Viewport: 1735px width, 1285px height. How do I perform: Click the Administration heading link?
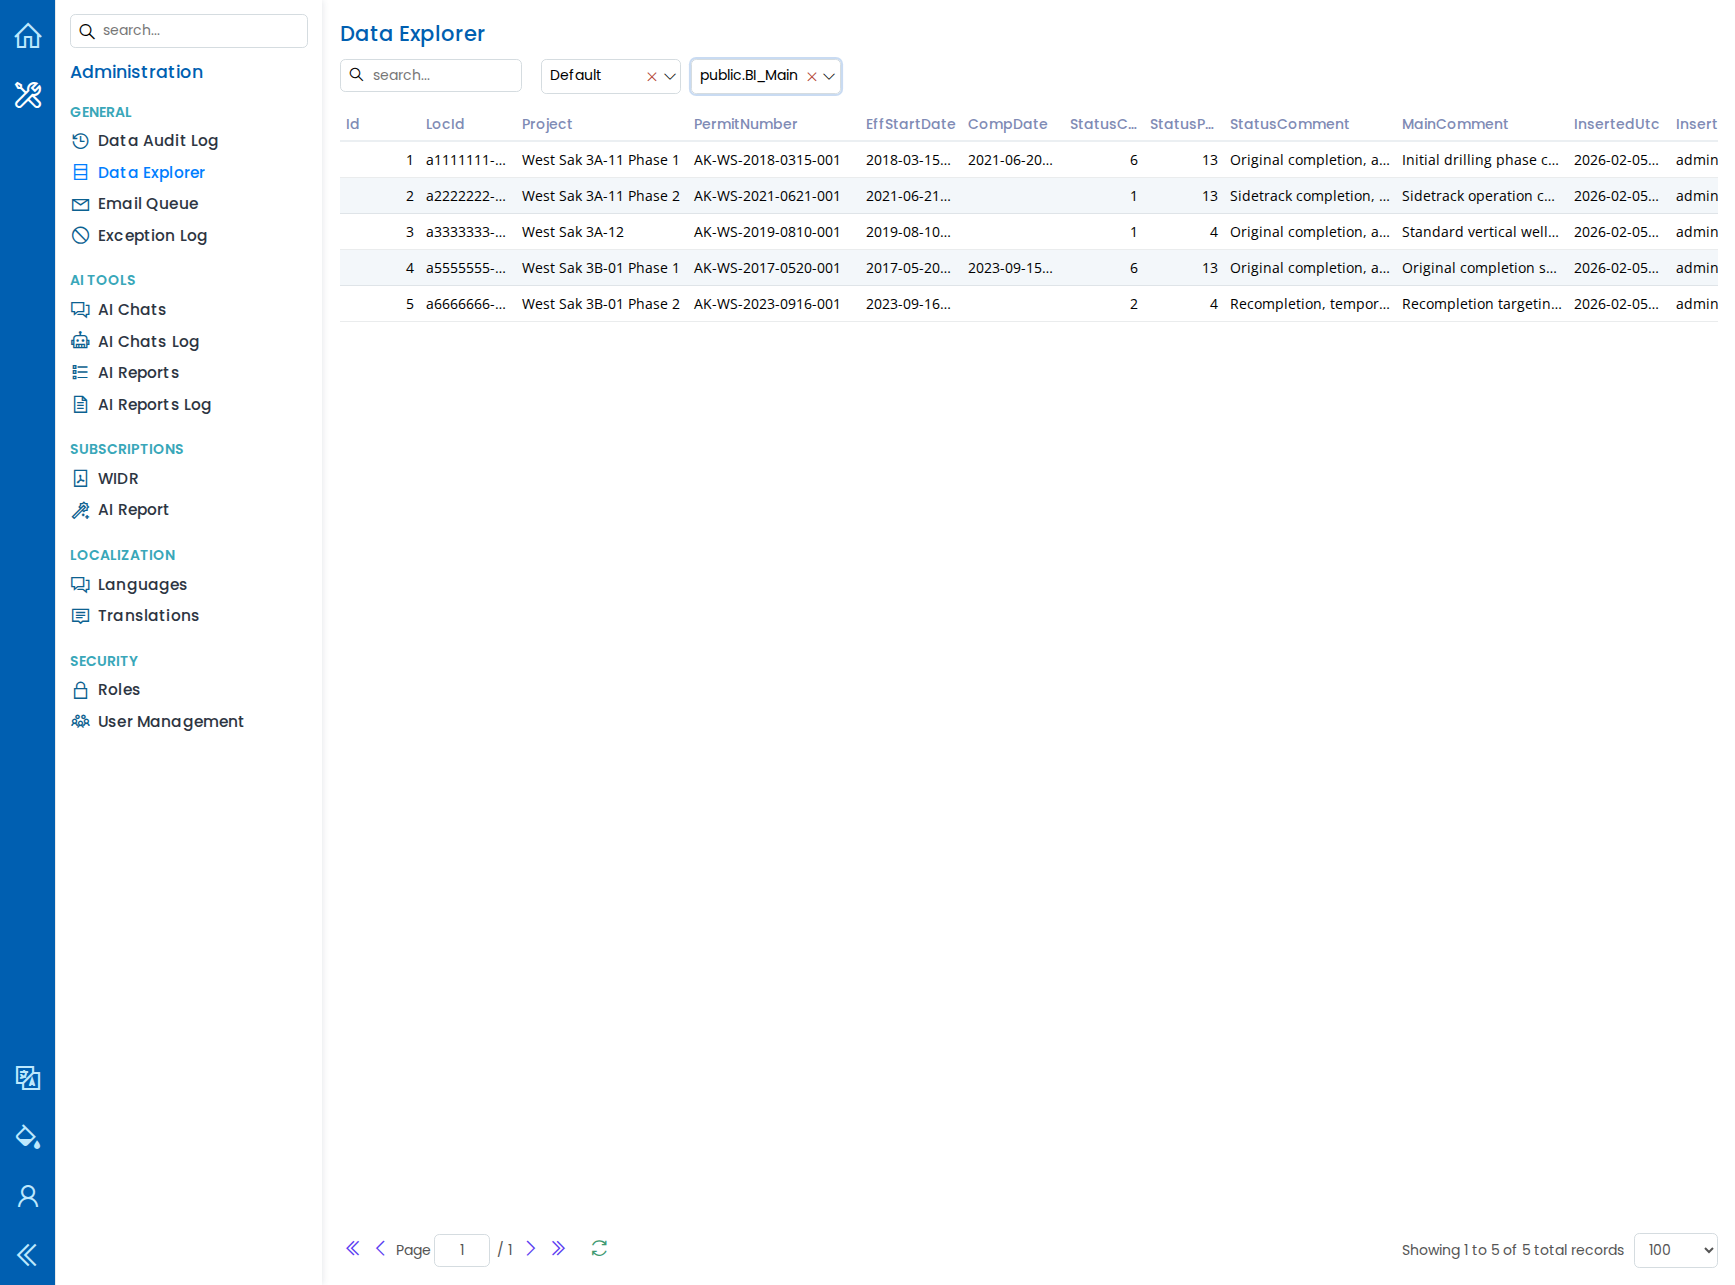click(136, 72)
